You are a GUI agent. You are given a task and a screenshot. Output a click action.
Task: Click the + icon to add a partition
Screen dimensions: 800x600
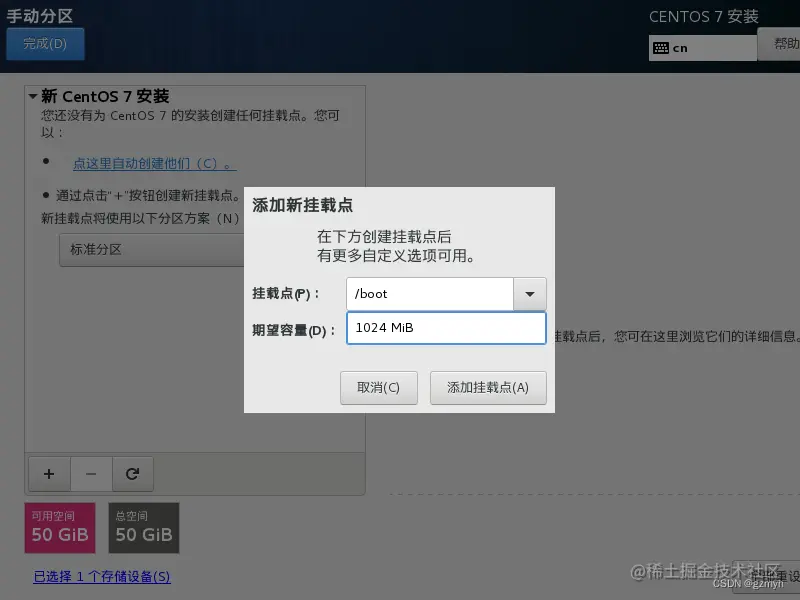pyautogui.click(x=49, y=474)
